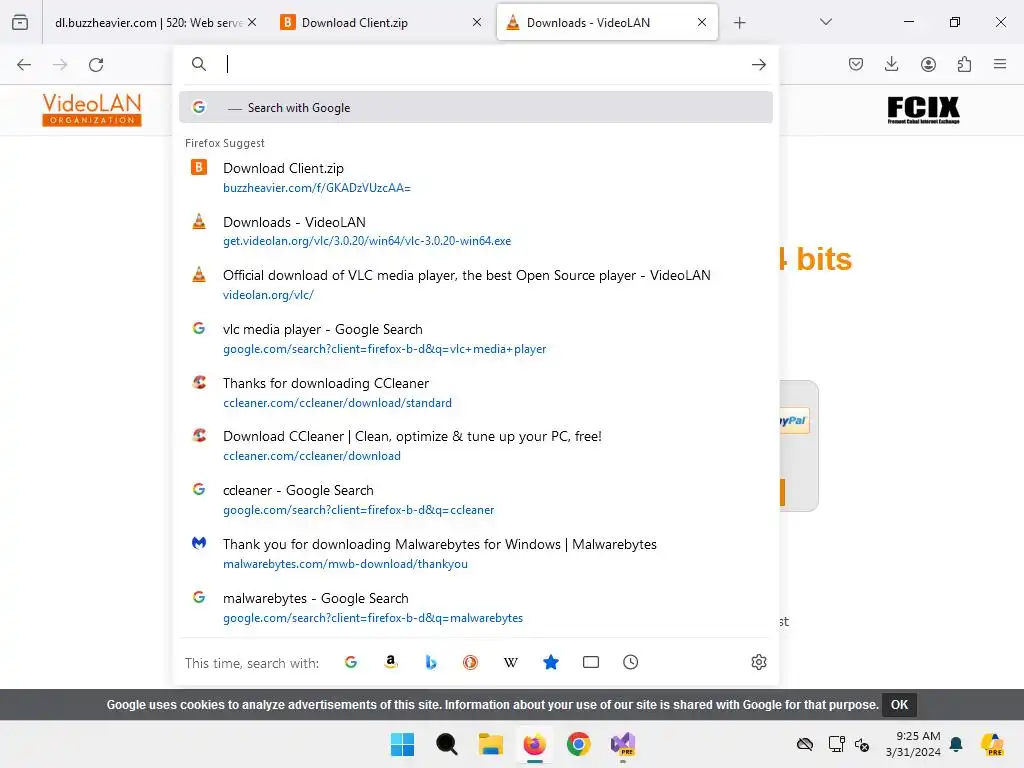Focus the address bar text field
Image resolution: width=1024 pixels, height=768 pixels.
[483, 64]
